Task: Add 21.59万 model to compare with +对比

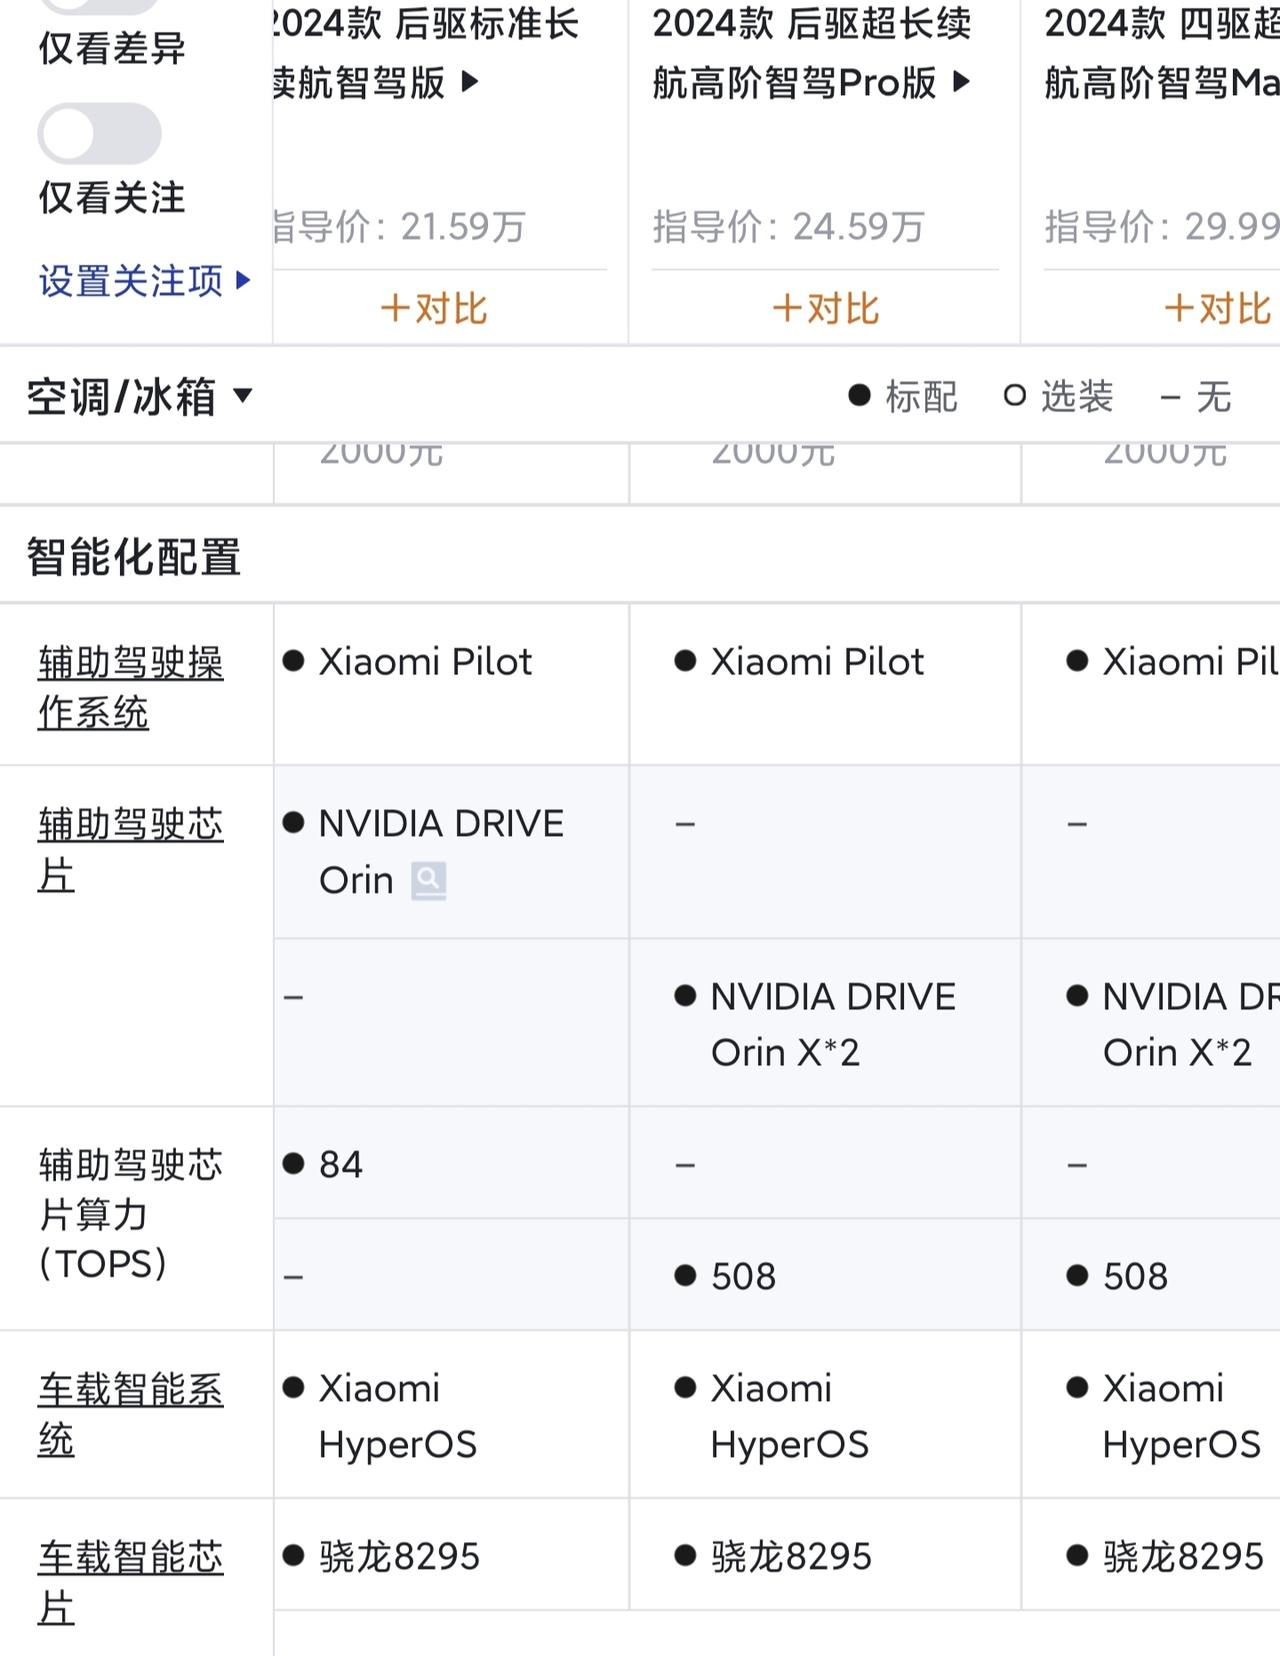Action: click(433, 308)
